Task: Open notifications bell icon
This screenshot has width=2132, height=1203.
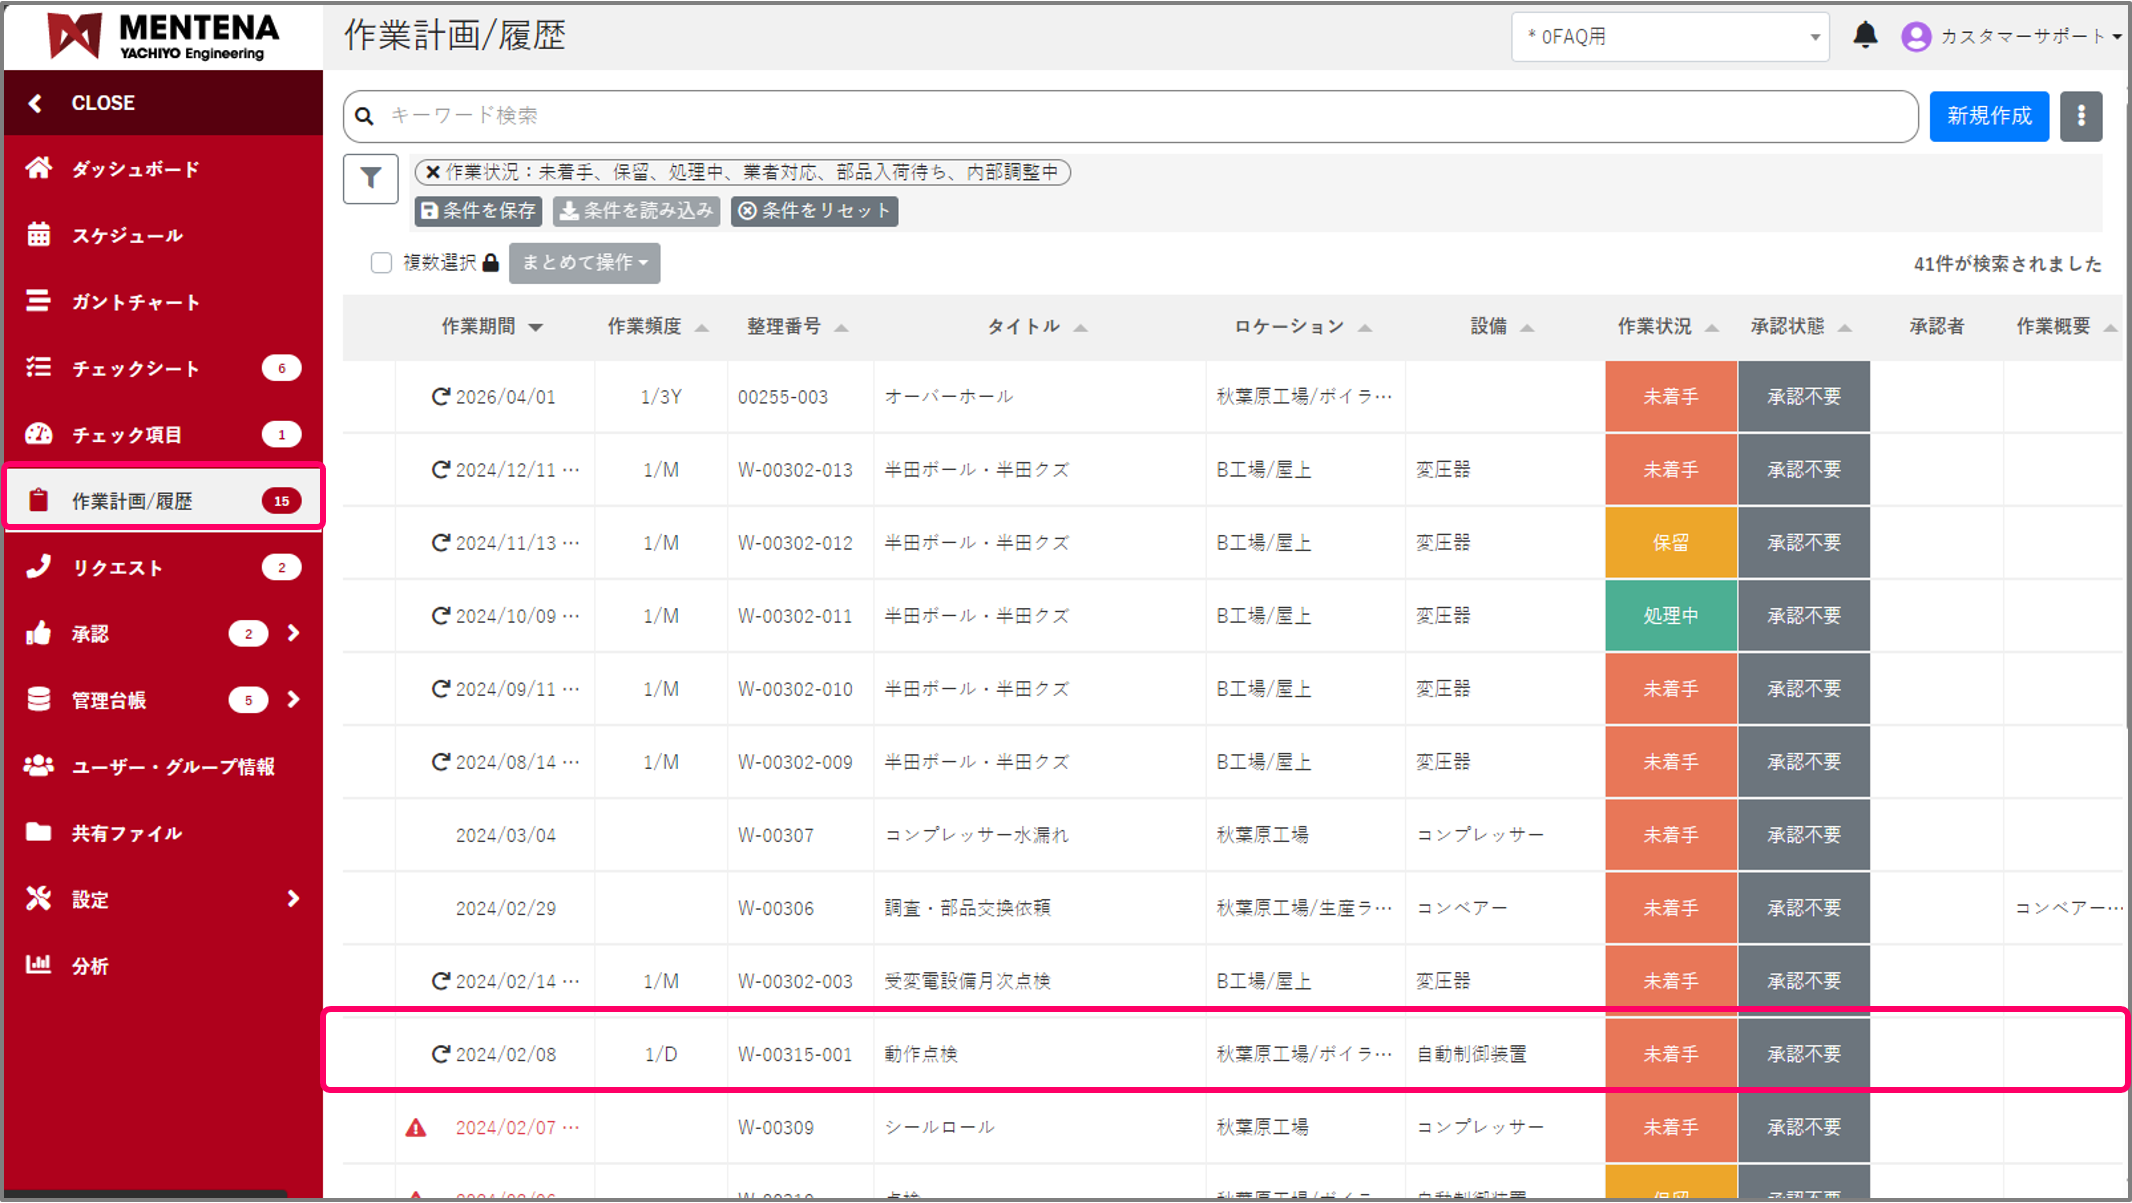Action: click(x=1865, y=36)
